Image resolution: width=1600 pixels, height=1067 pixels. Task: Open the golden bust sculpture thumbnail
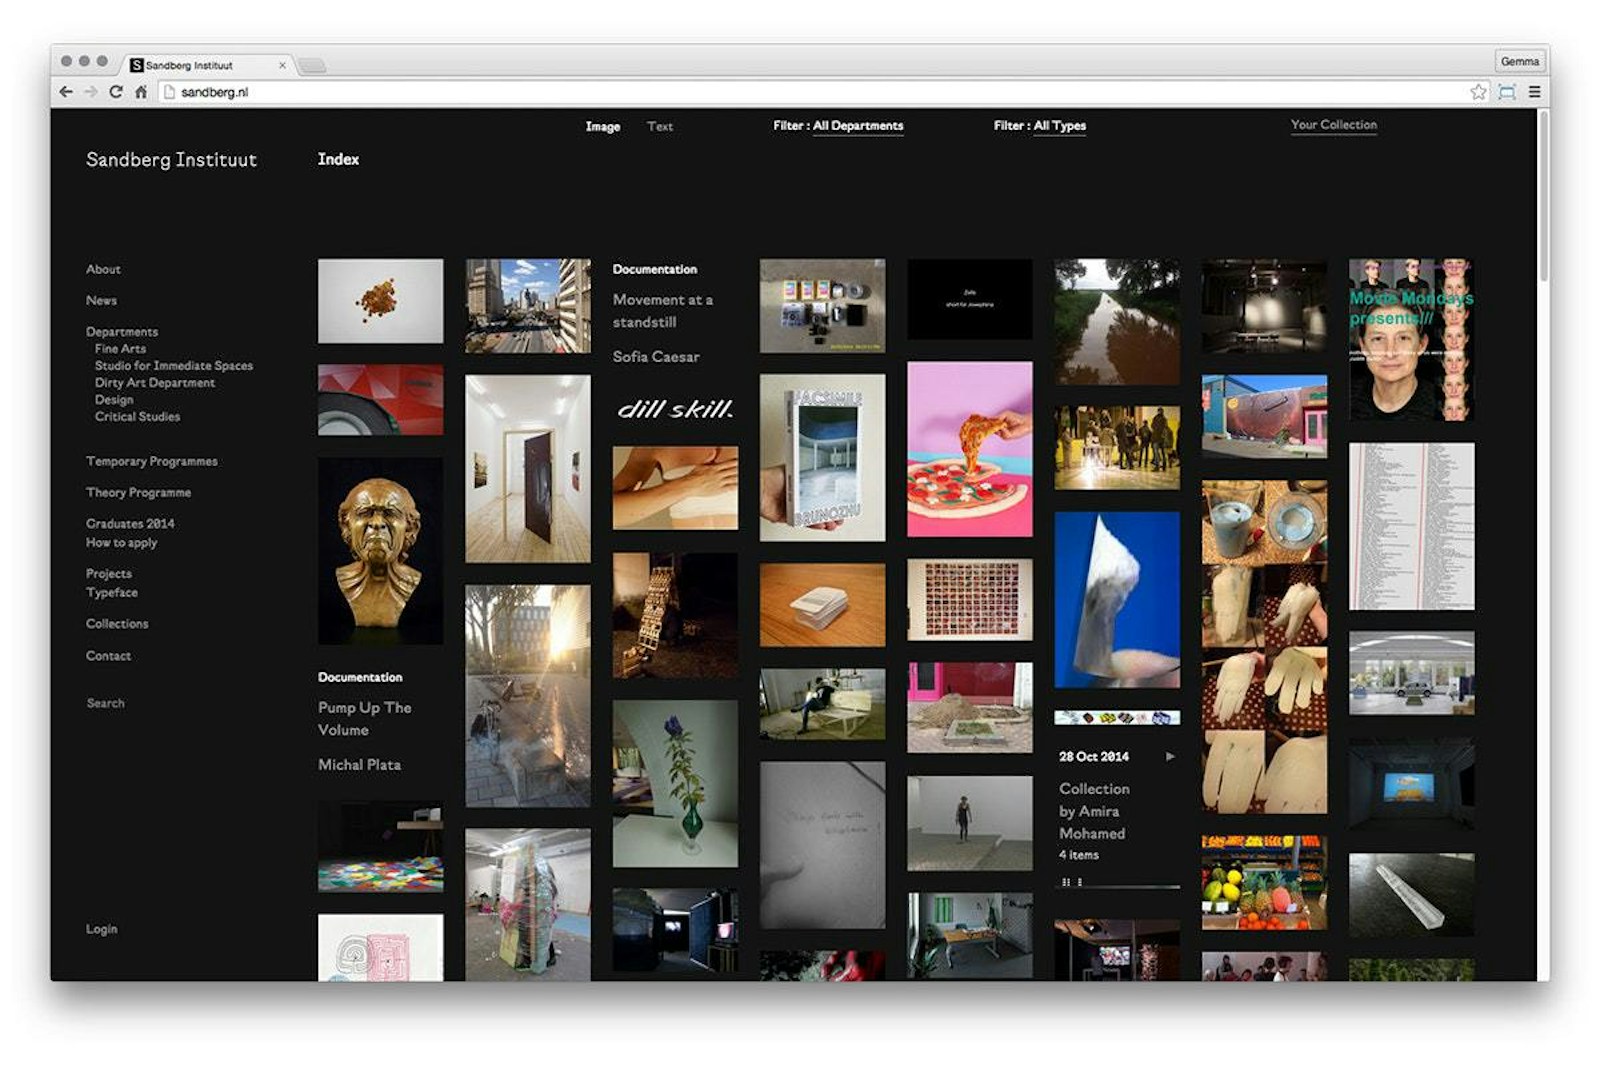click(380, 551)
